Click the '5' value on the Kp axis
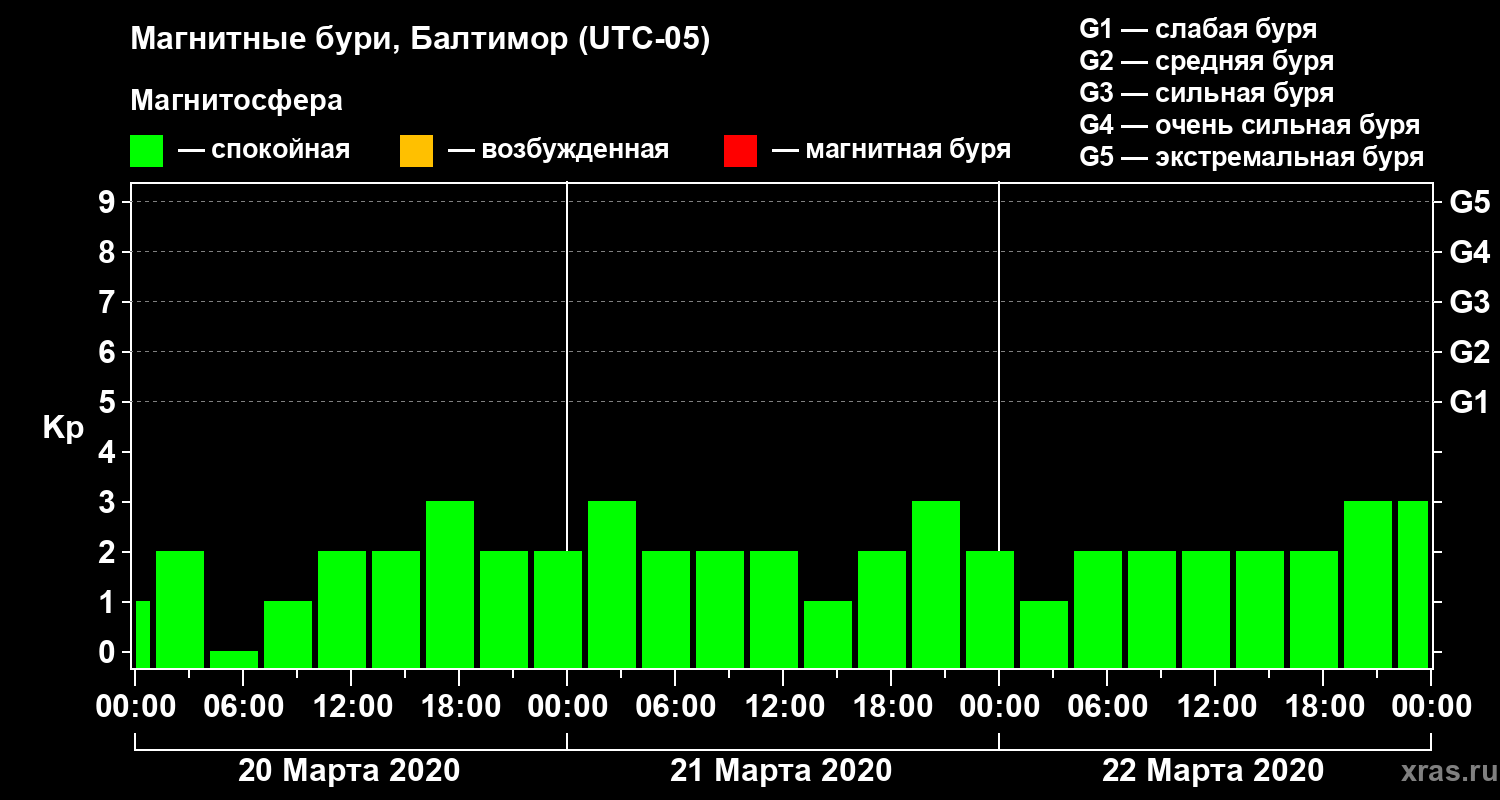This screenshot has width=1500, height=800. 109,402
